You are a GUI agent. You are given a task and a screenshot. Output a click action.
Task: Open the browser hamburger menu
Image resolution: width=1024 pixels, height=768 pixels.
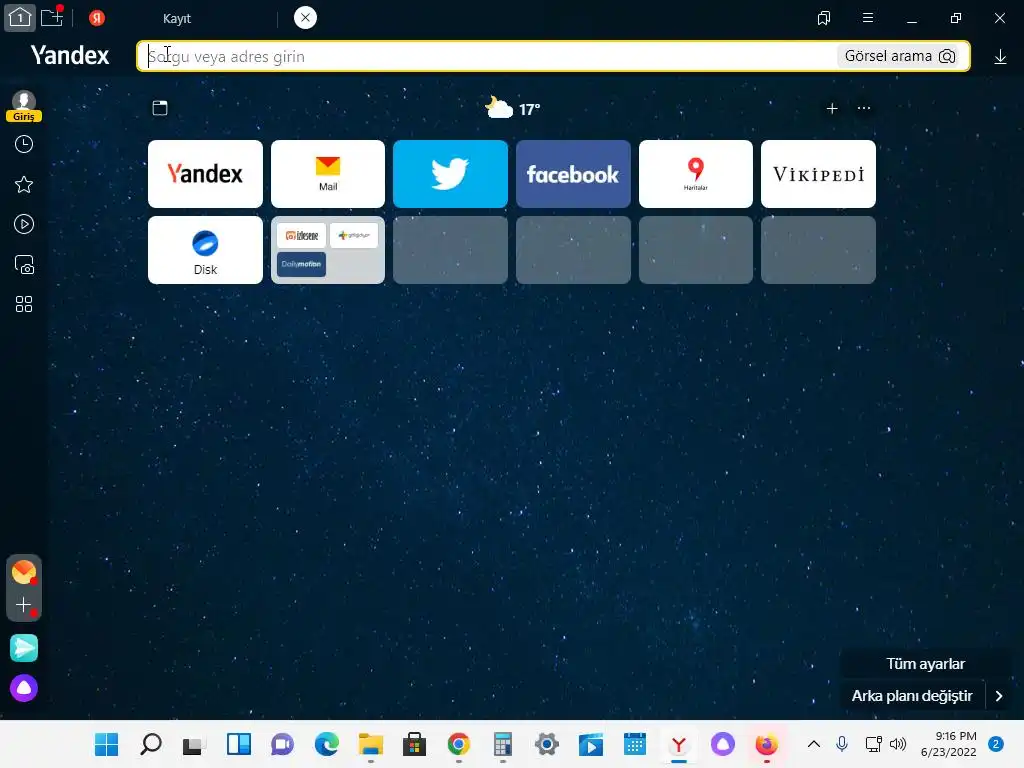pos(868,18)
